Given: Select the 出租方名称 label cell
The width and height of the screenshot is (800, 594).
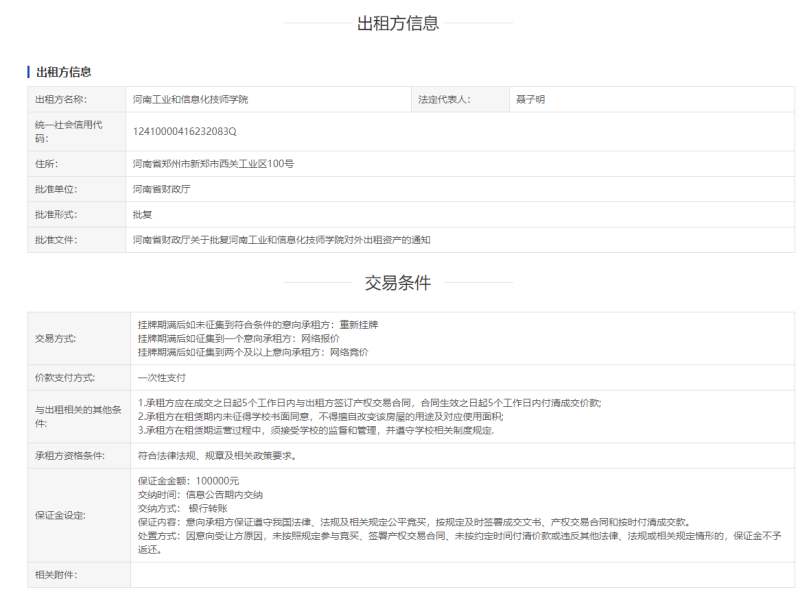Looking at the screenshot, I should pyautogui.click(x=77, y=100).
